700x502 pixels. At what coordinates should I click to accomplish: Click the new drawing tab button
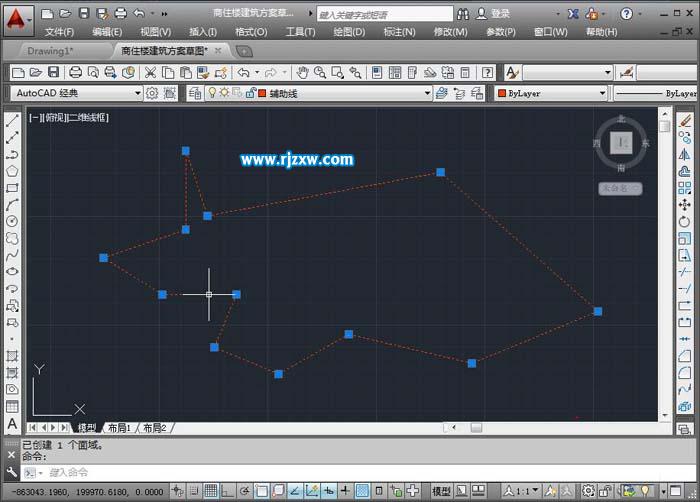(x=244, y=51)
